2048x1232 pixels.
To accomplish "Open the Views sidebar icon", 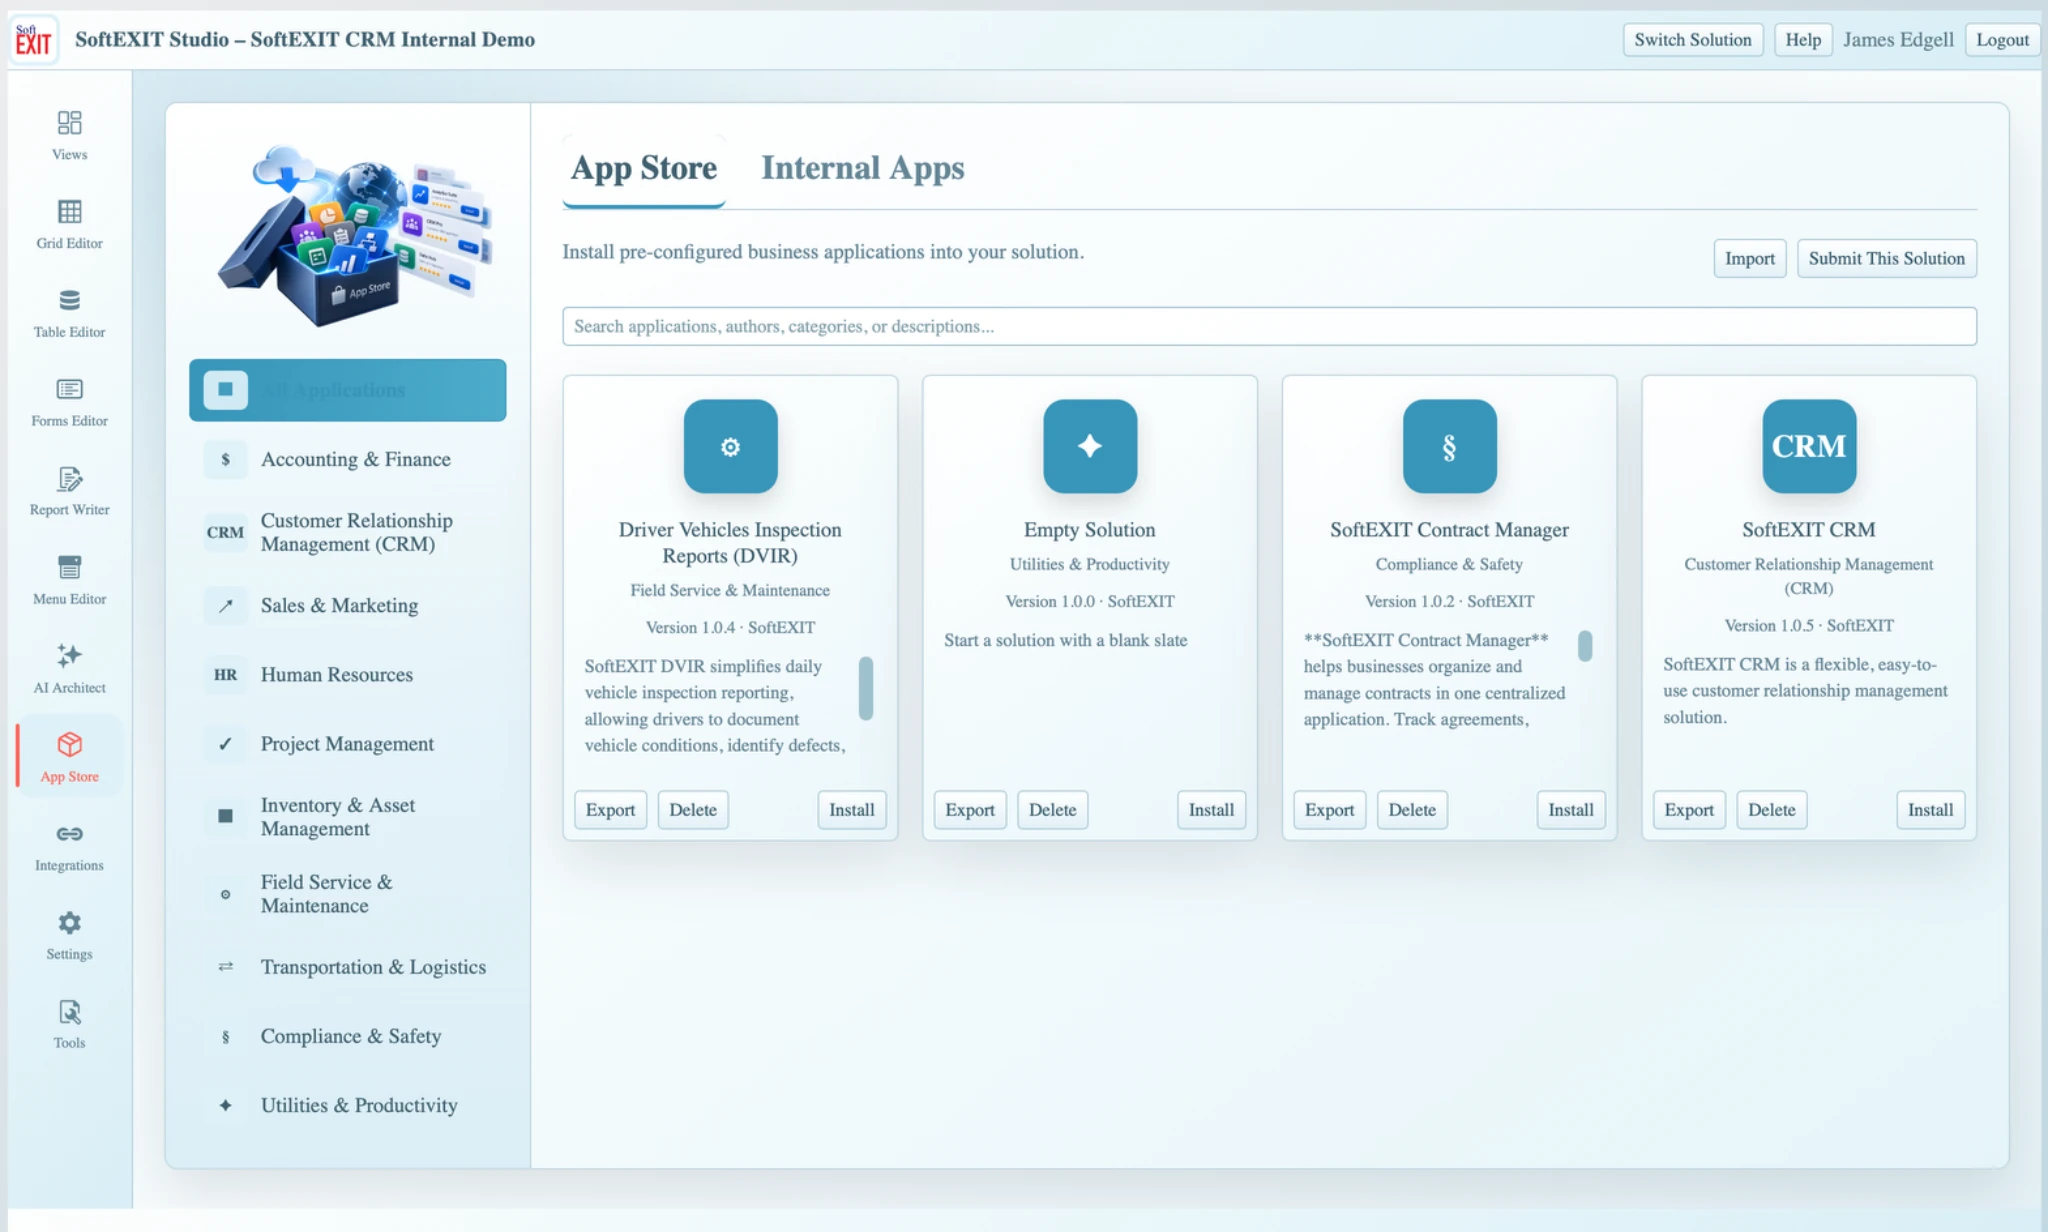I will coord(69,123).
